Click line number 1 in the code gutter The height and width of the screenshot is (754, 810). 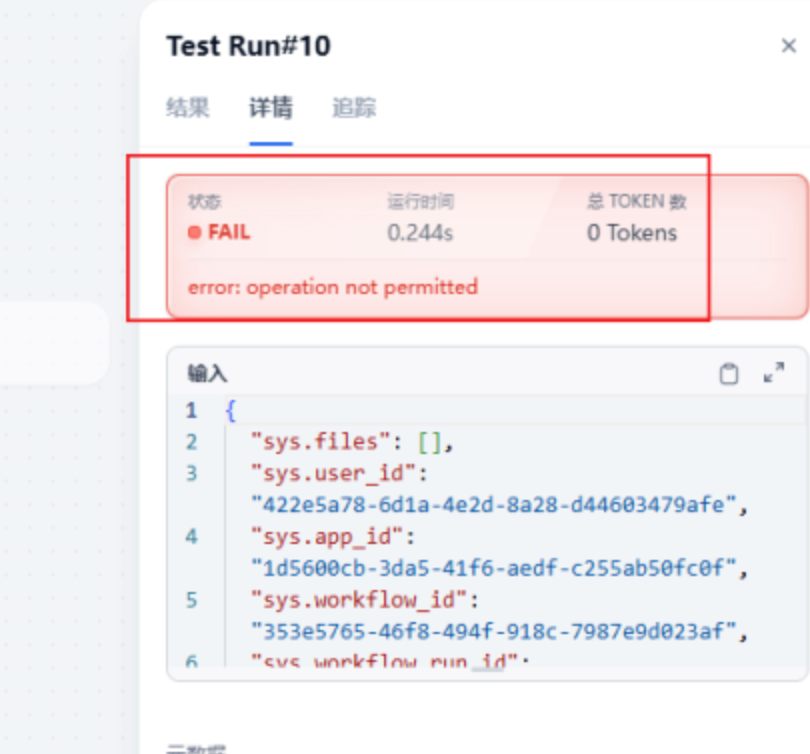pyautogui.click(x=192, y=411)
